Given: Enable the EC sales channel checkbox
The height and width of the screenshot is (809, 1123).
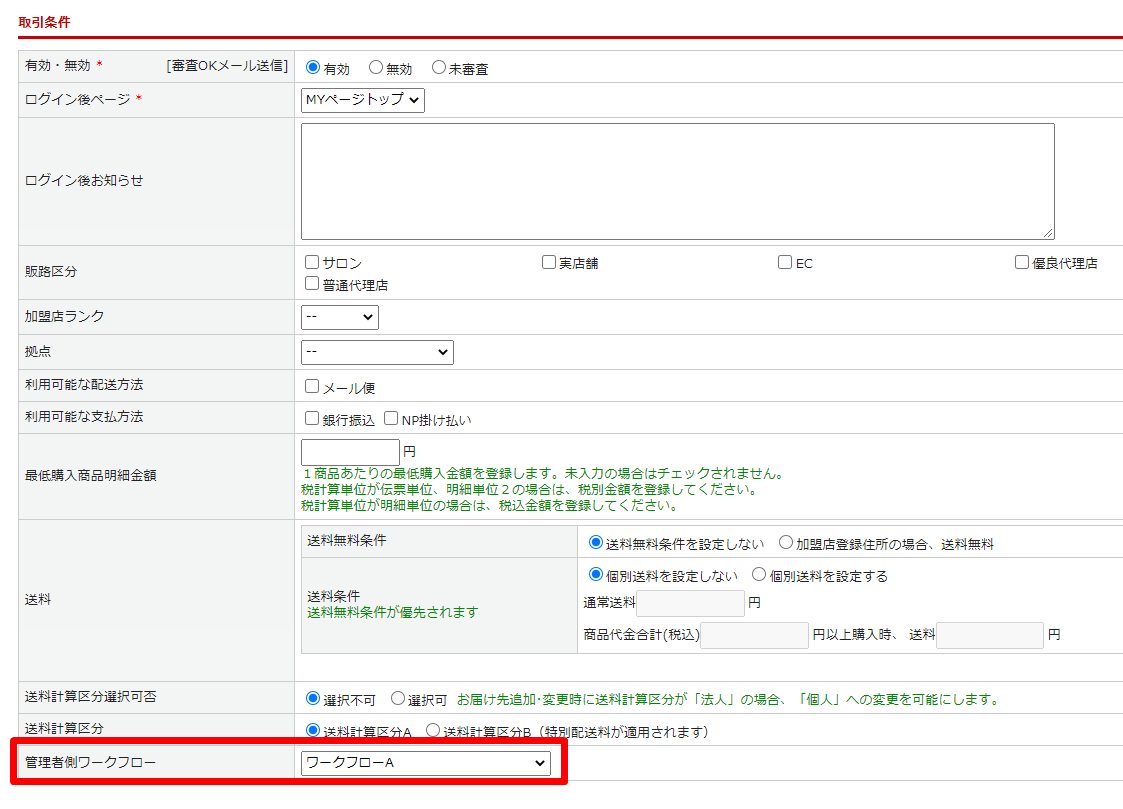Looking at the screenshot, I should 785,262.
